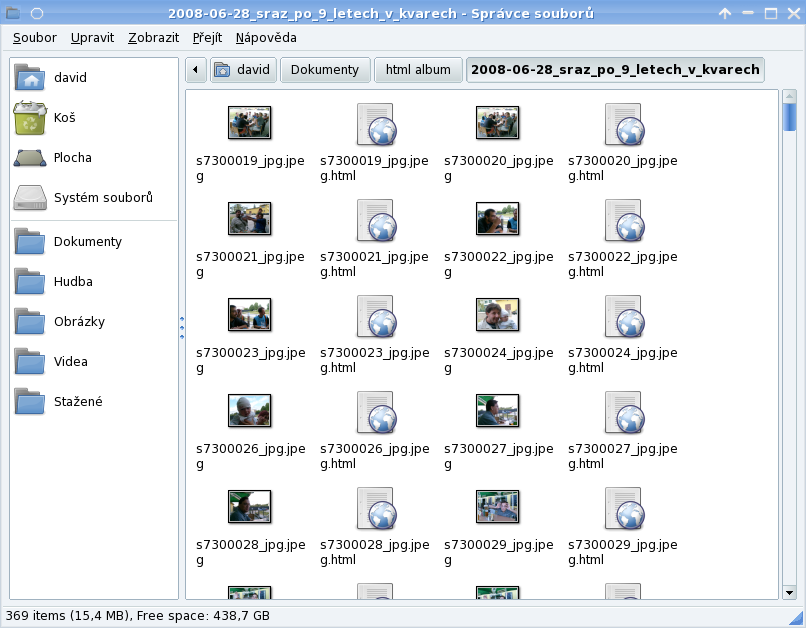Go to html album in path bar
This screenshot has height=628, width=806.
pyautogui.click(x=418, y=70)
